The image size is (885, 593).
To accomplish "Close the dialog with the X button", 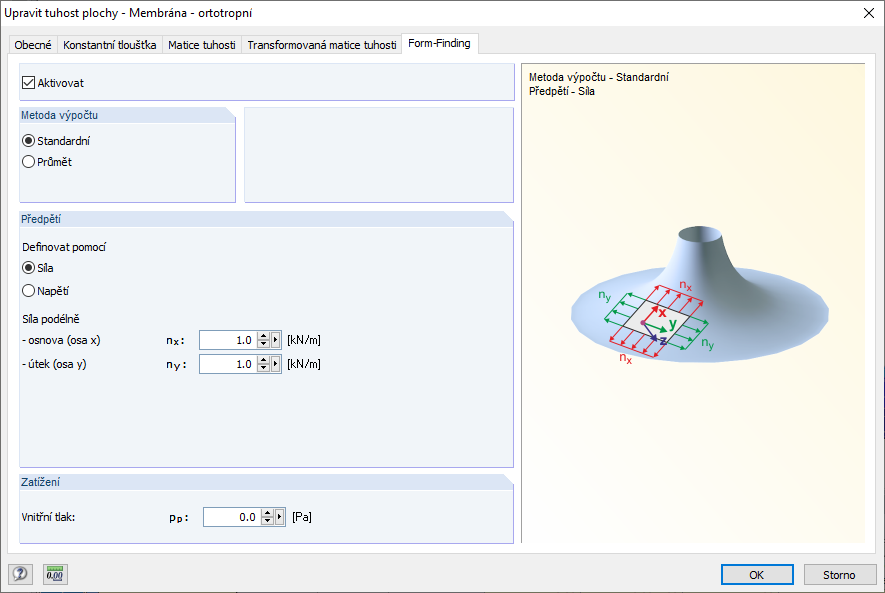I will 866,13.
